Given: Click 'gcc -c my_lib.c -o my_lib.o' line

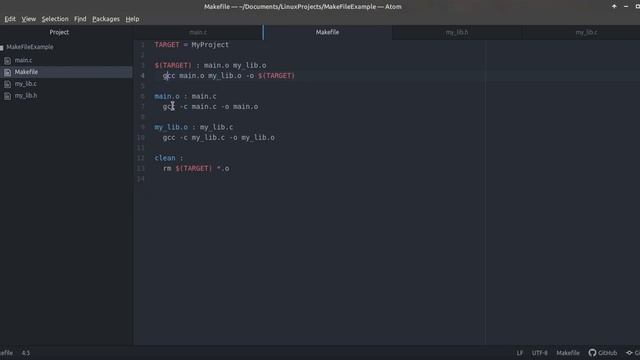Looking at the screenshot, I should click(x=218, y=138).
